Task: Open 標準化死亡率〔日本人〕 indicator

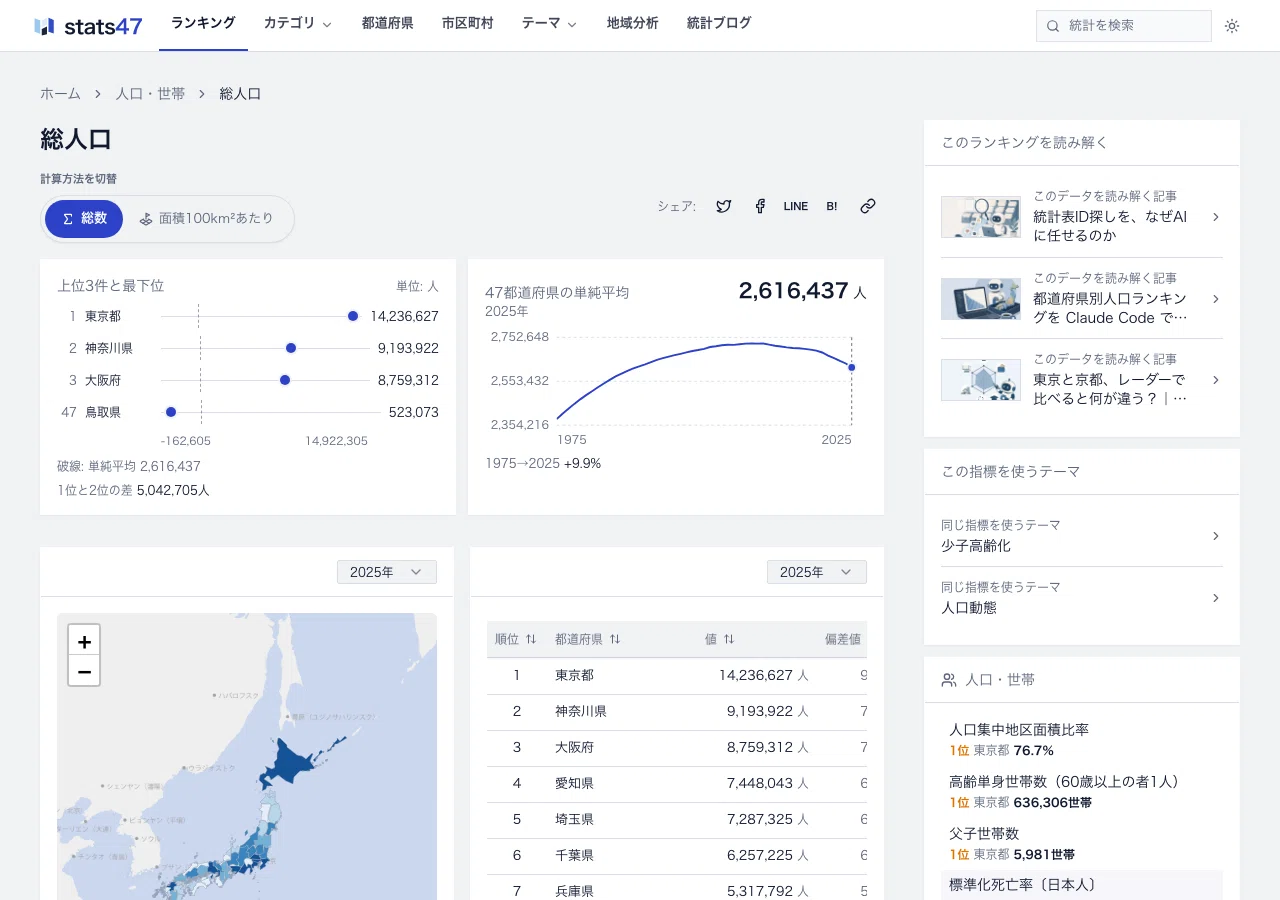Action: [1082, 886]
